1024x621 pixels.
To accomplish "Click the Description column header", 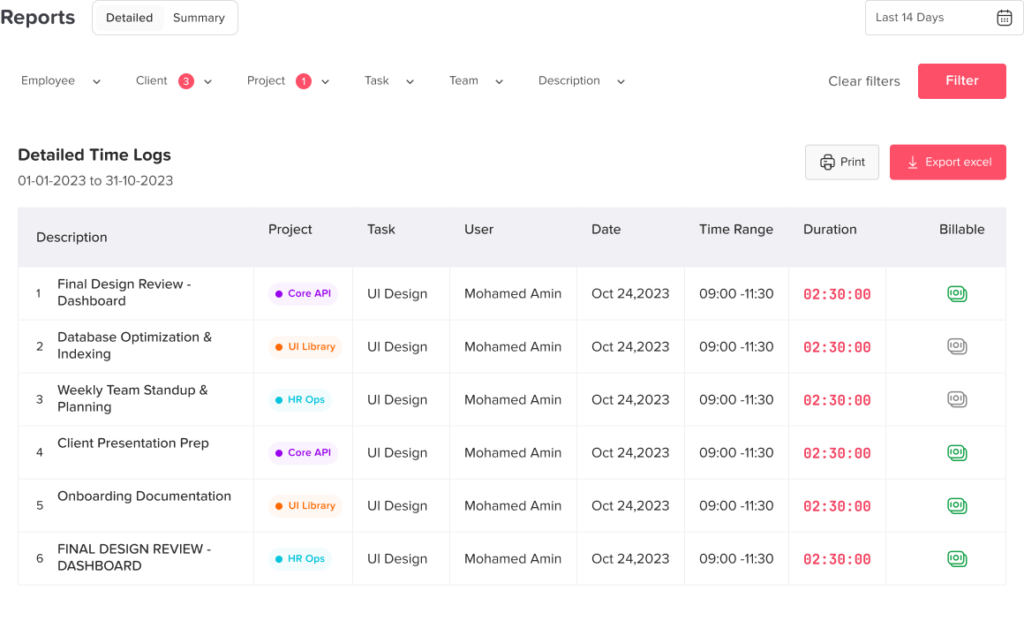I will (71, 237).
